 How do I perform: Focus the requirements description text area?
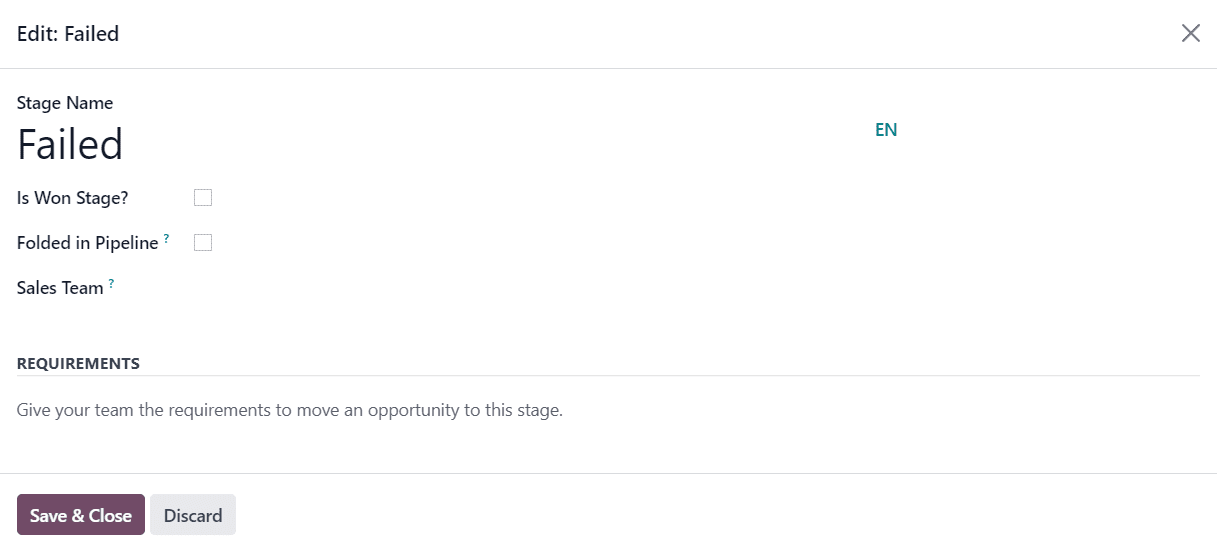[x=608, y=410]
